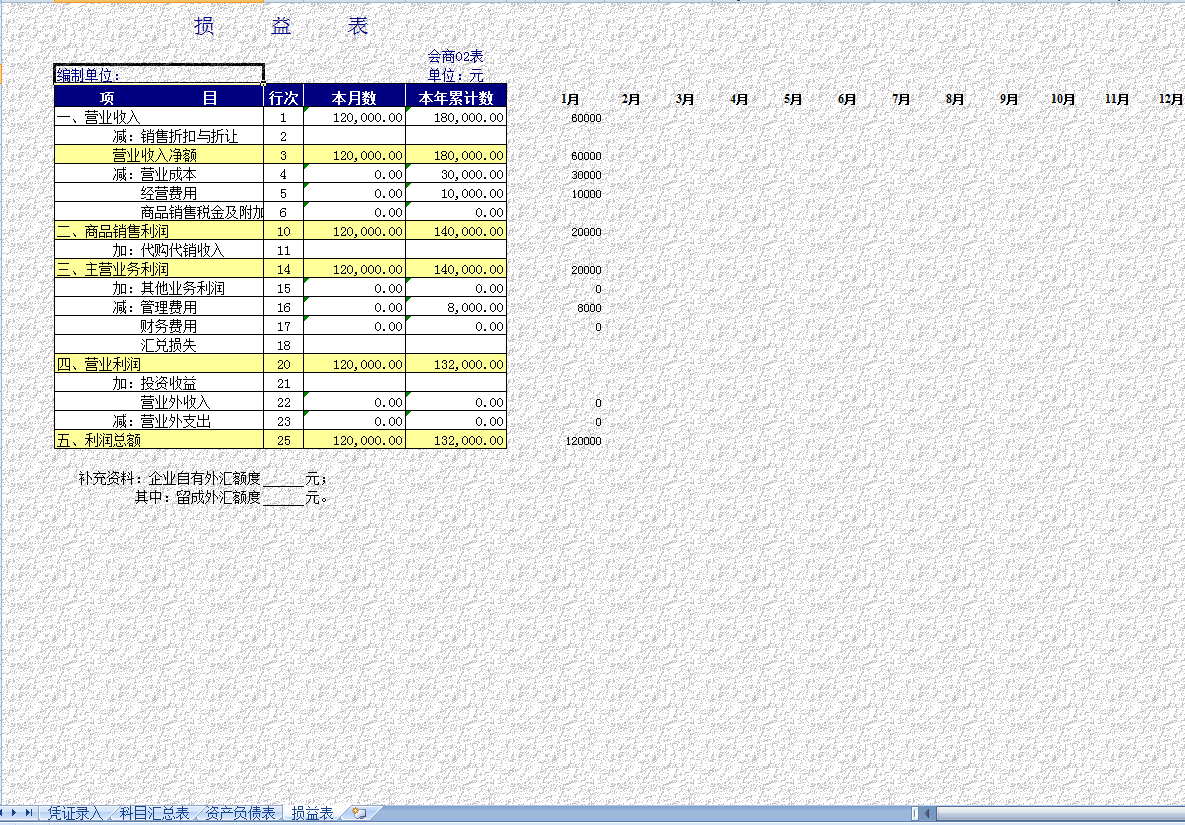Select 本年累计数 cell of 营业利润 row
Screen dimensions: 1185x825
(x=456, y=364)
